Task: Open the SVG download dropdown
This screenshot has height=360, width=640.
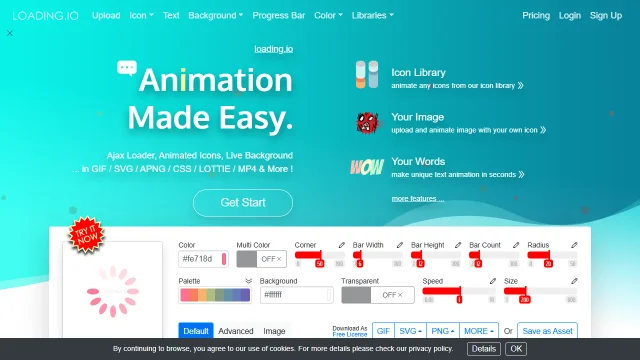Action: tap(410, 331)
